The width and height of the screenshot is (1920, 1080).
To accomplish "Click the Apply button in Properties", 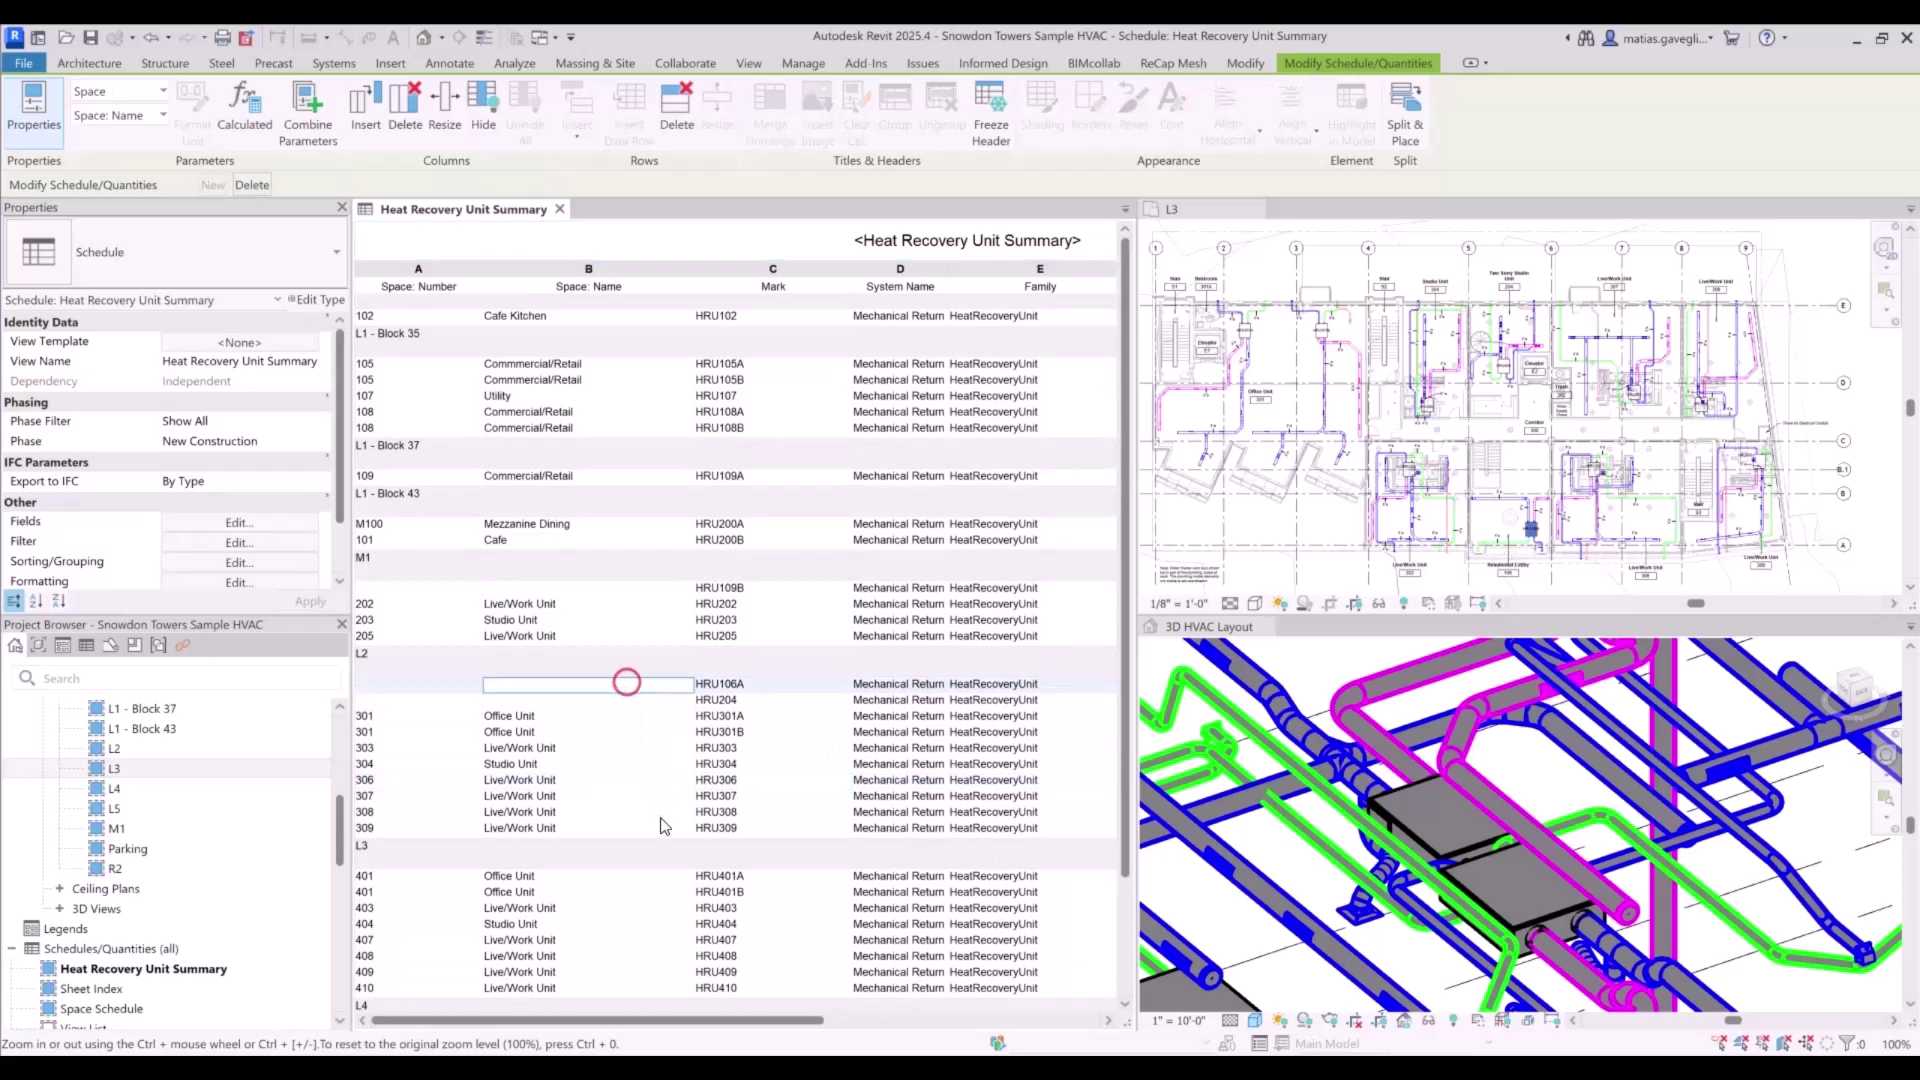I will point(310,601).
